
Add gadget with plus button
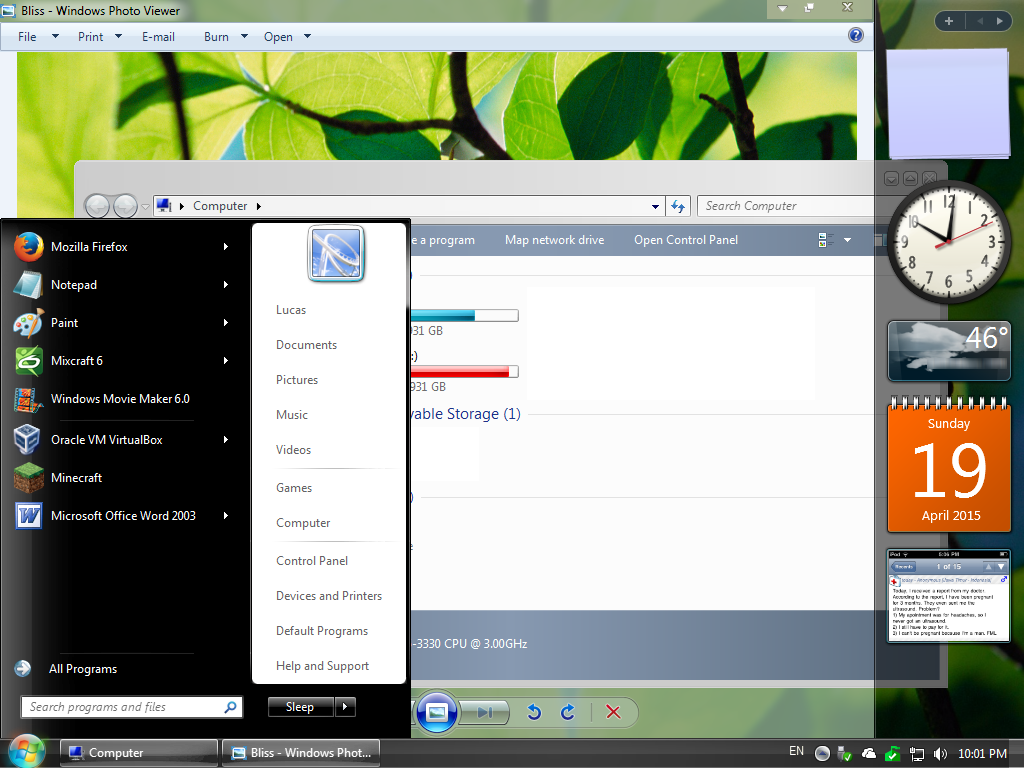tap(949, 21)
